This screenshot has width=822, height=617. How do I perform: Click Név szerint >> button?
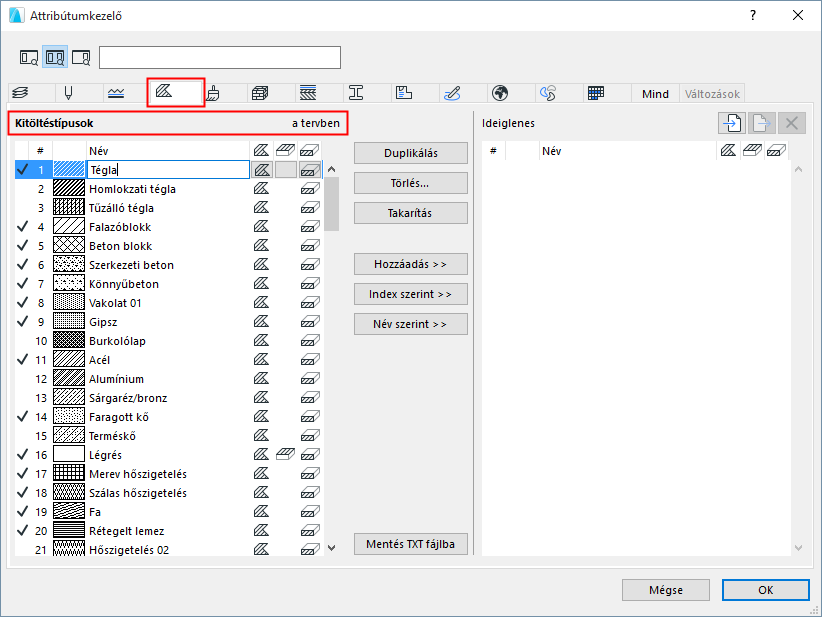410,324
